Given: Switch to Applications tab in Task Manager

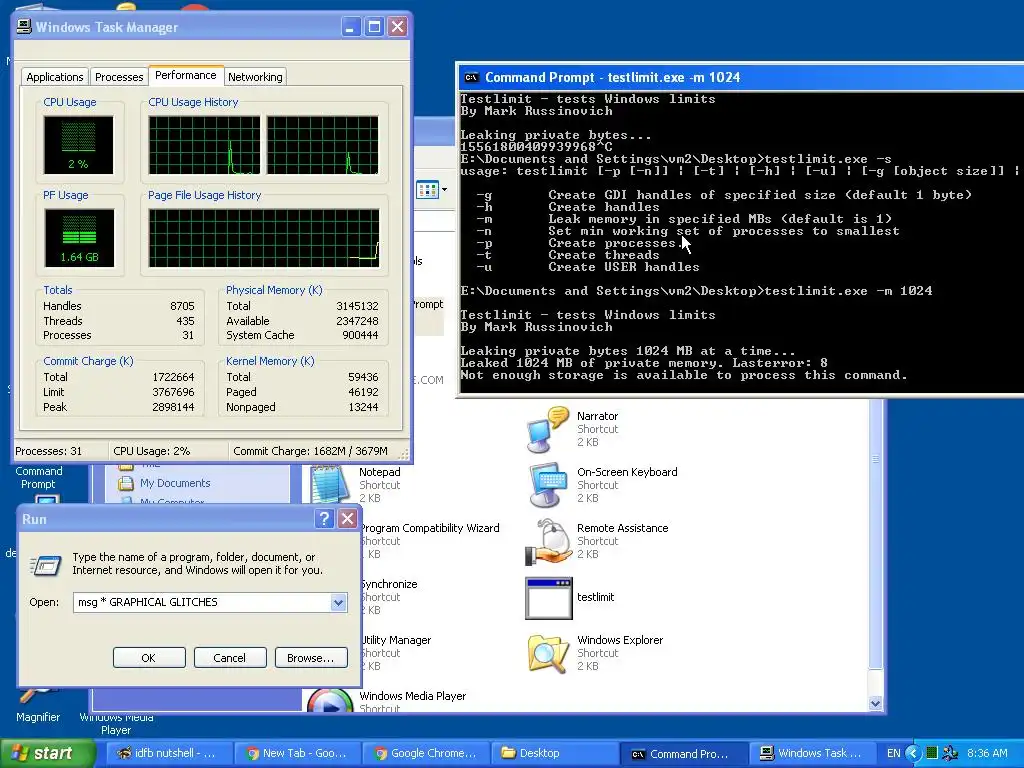Looking at the screenshot, I should point(55,77).
